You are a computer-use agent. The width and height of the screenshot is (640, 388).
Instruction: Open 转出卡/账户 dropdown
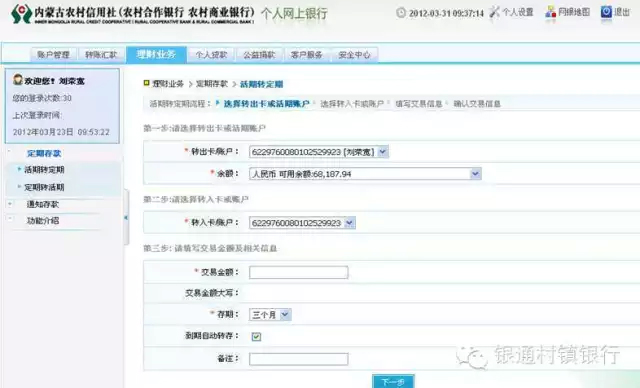[319, 152]
